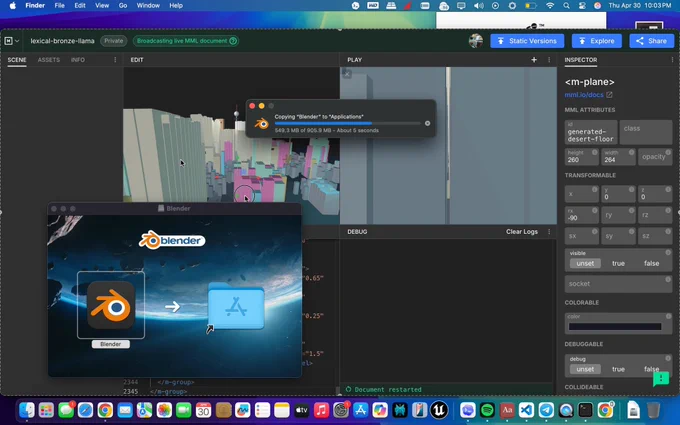Click the Clear Logs button

(522, 232)
